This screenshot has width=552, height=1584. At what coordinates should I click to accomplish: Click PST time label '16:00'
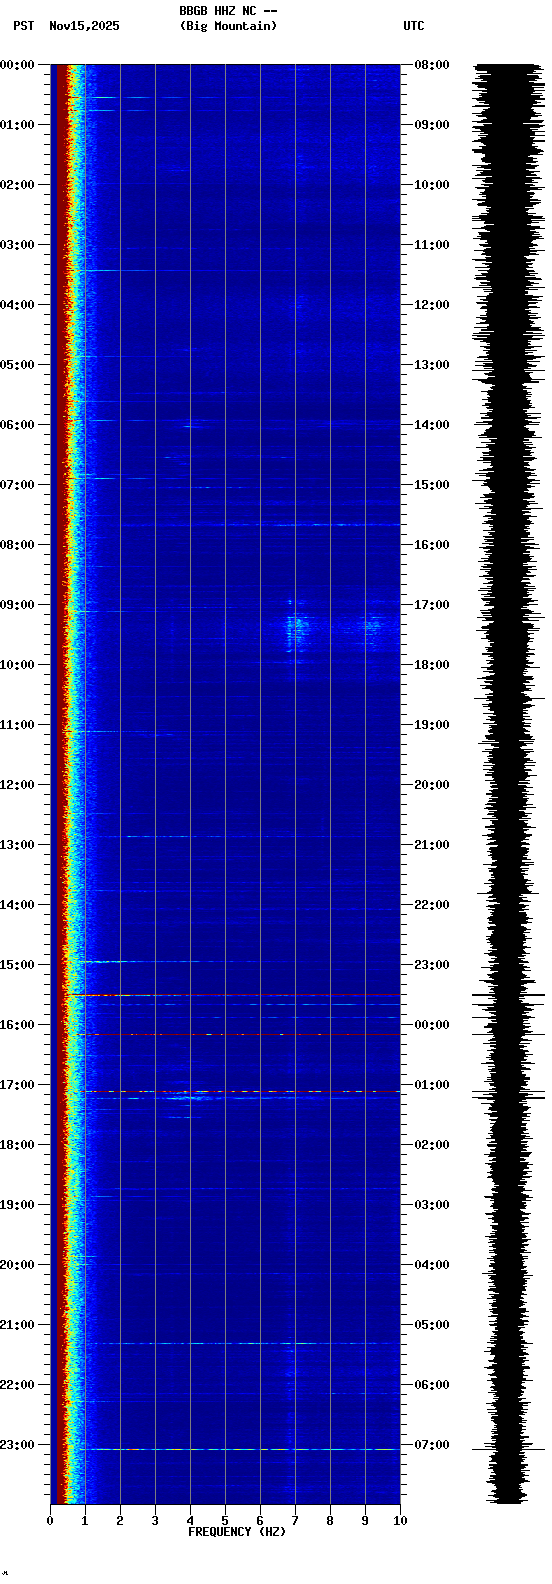pos(18,1025)
